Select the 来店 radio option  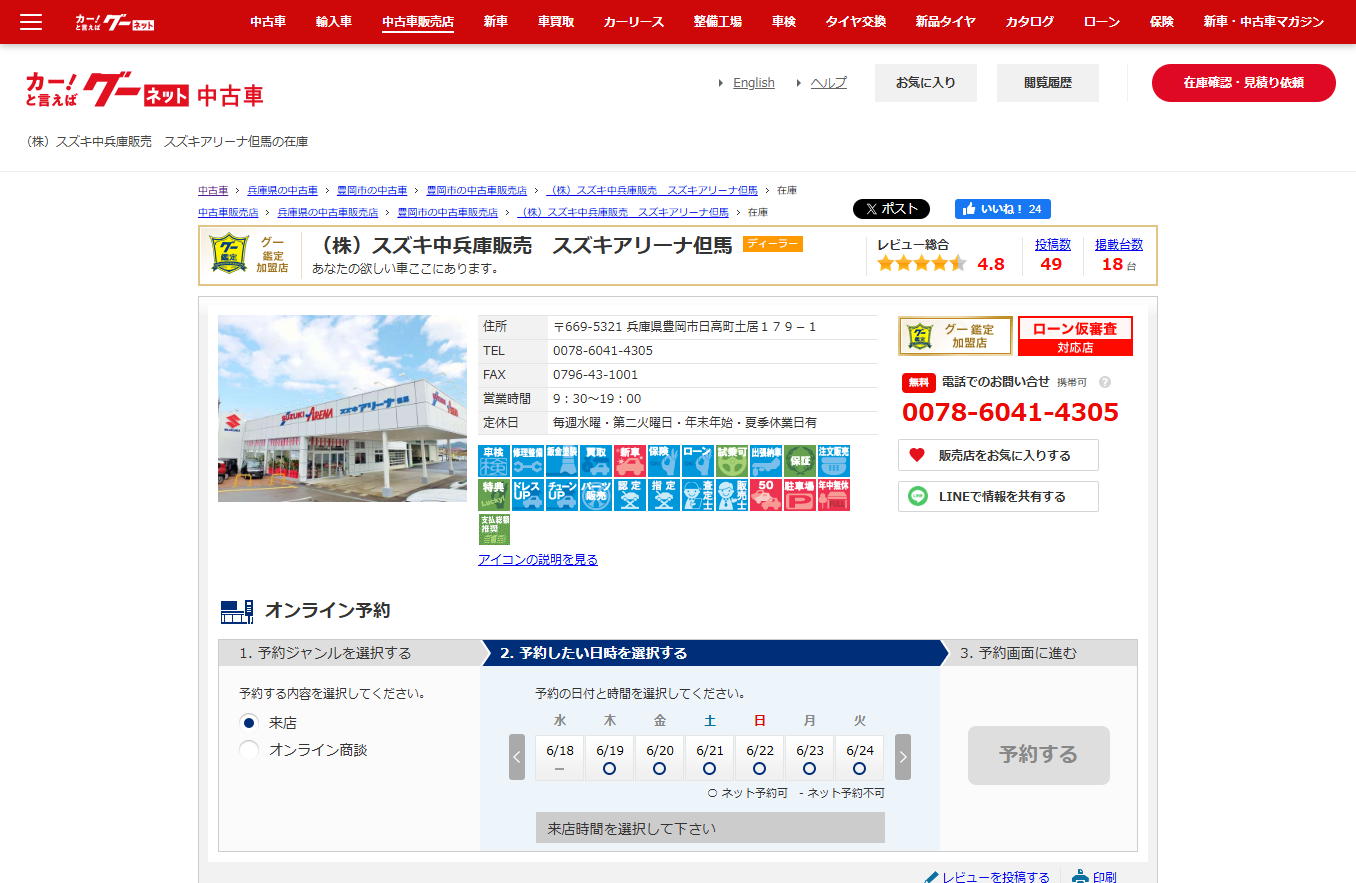[249, 722]
